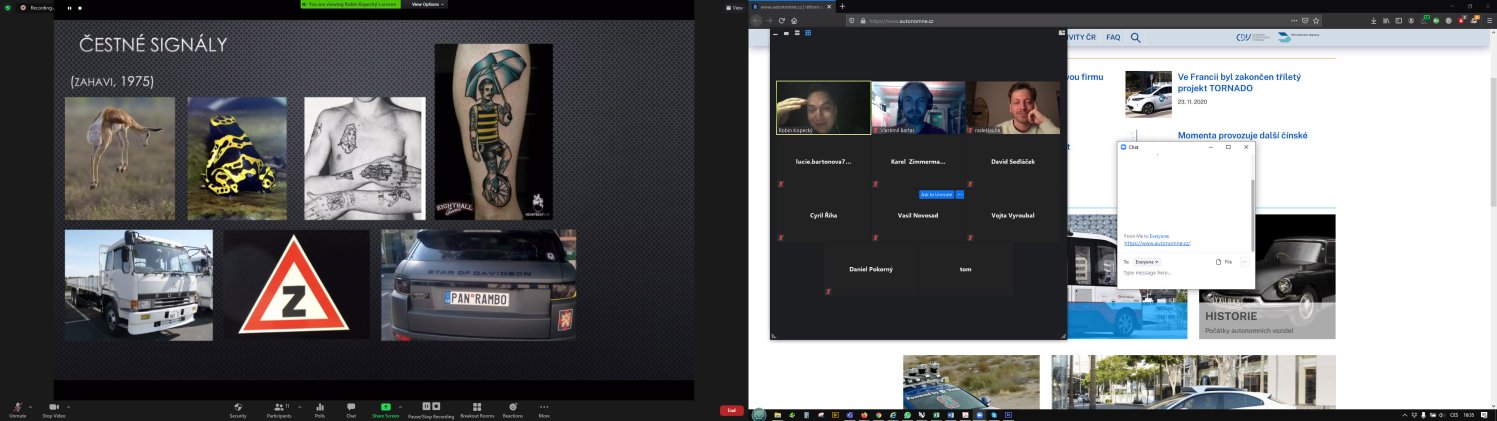Toggle Stop Video camera button

coord(54,408)
